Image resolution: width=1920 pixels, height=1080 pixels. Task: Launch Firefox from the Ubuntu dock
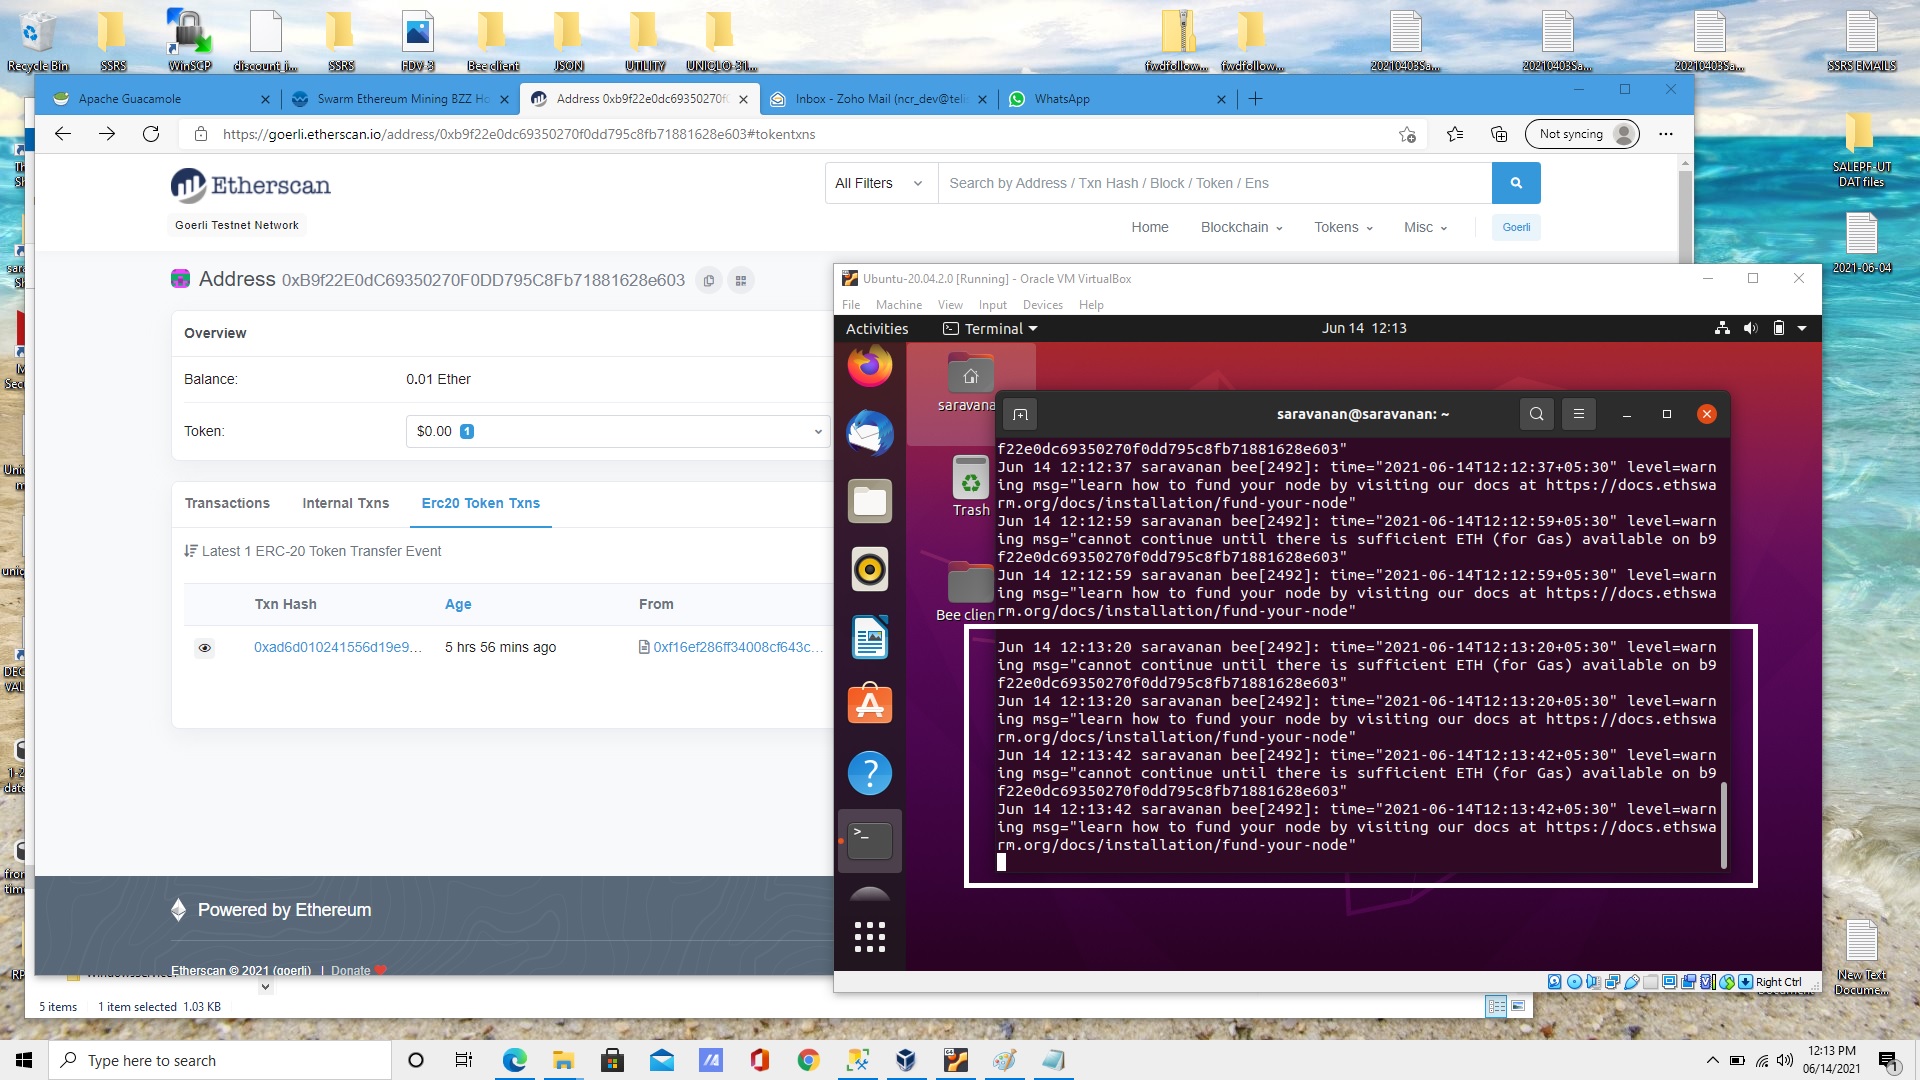[x=869, y=367]
